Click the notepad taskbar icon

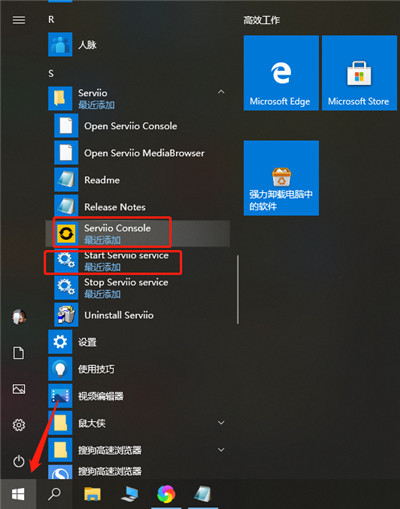click(203, 494)
